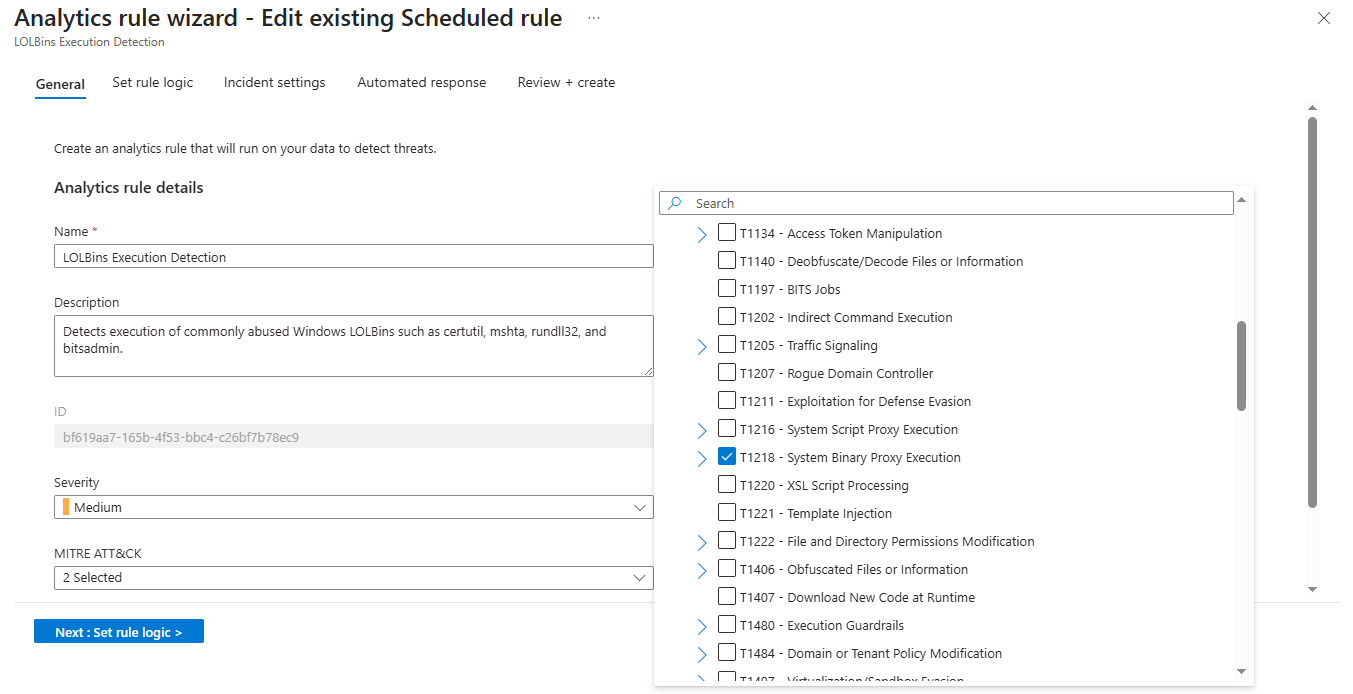1353x694 pixels.
Task: Click the rule Name input field
Action: pyautogui.click(x=354, y=257)
